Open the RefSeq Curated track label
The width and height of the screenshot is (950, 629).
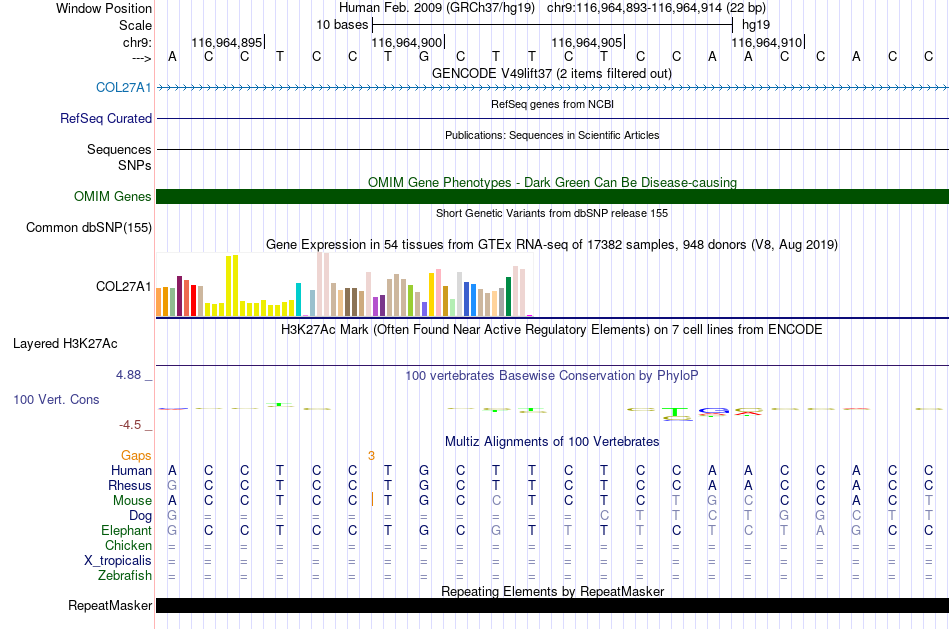point(106,118)
